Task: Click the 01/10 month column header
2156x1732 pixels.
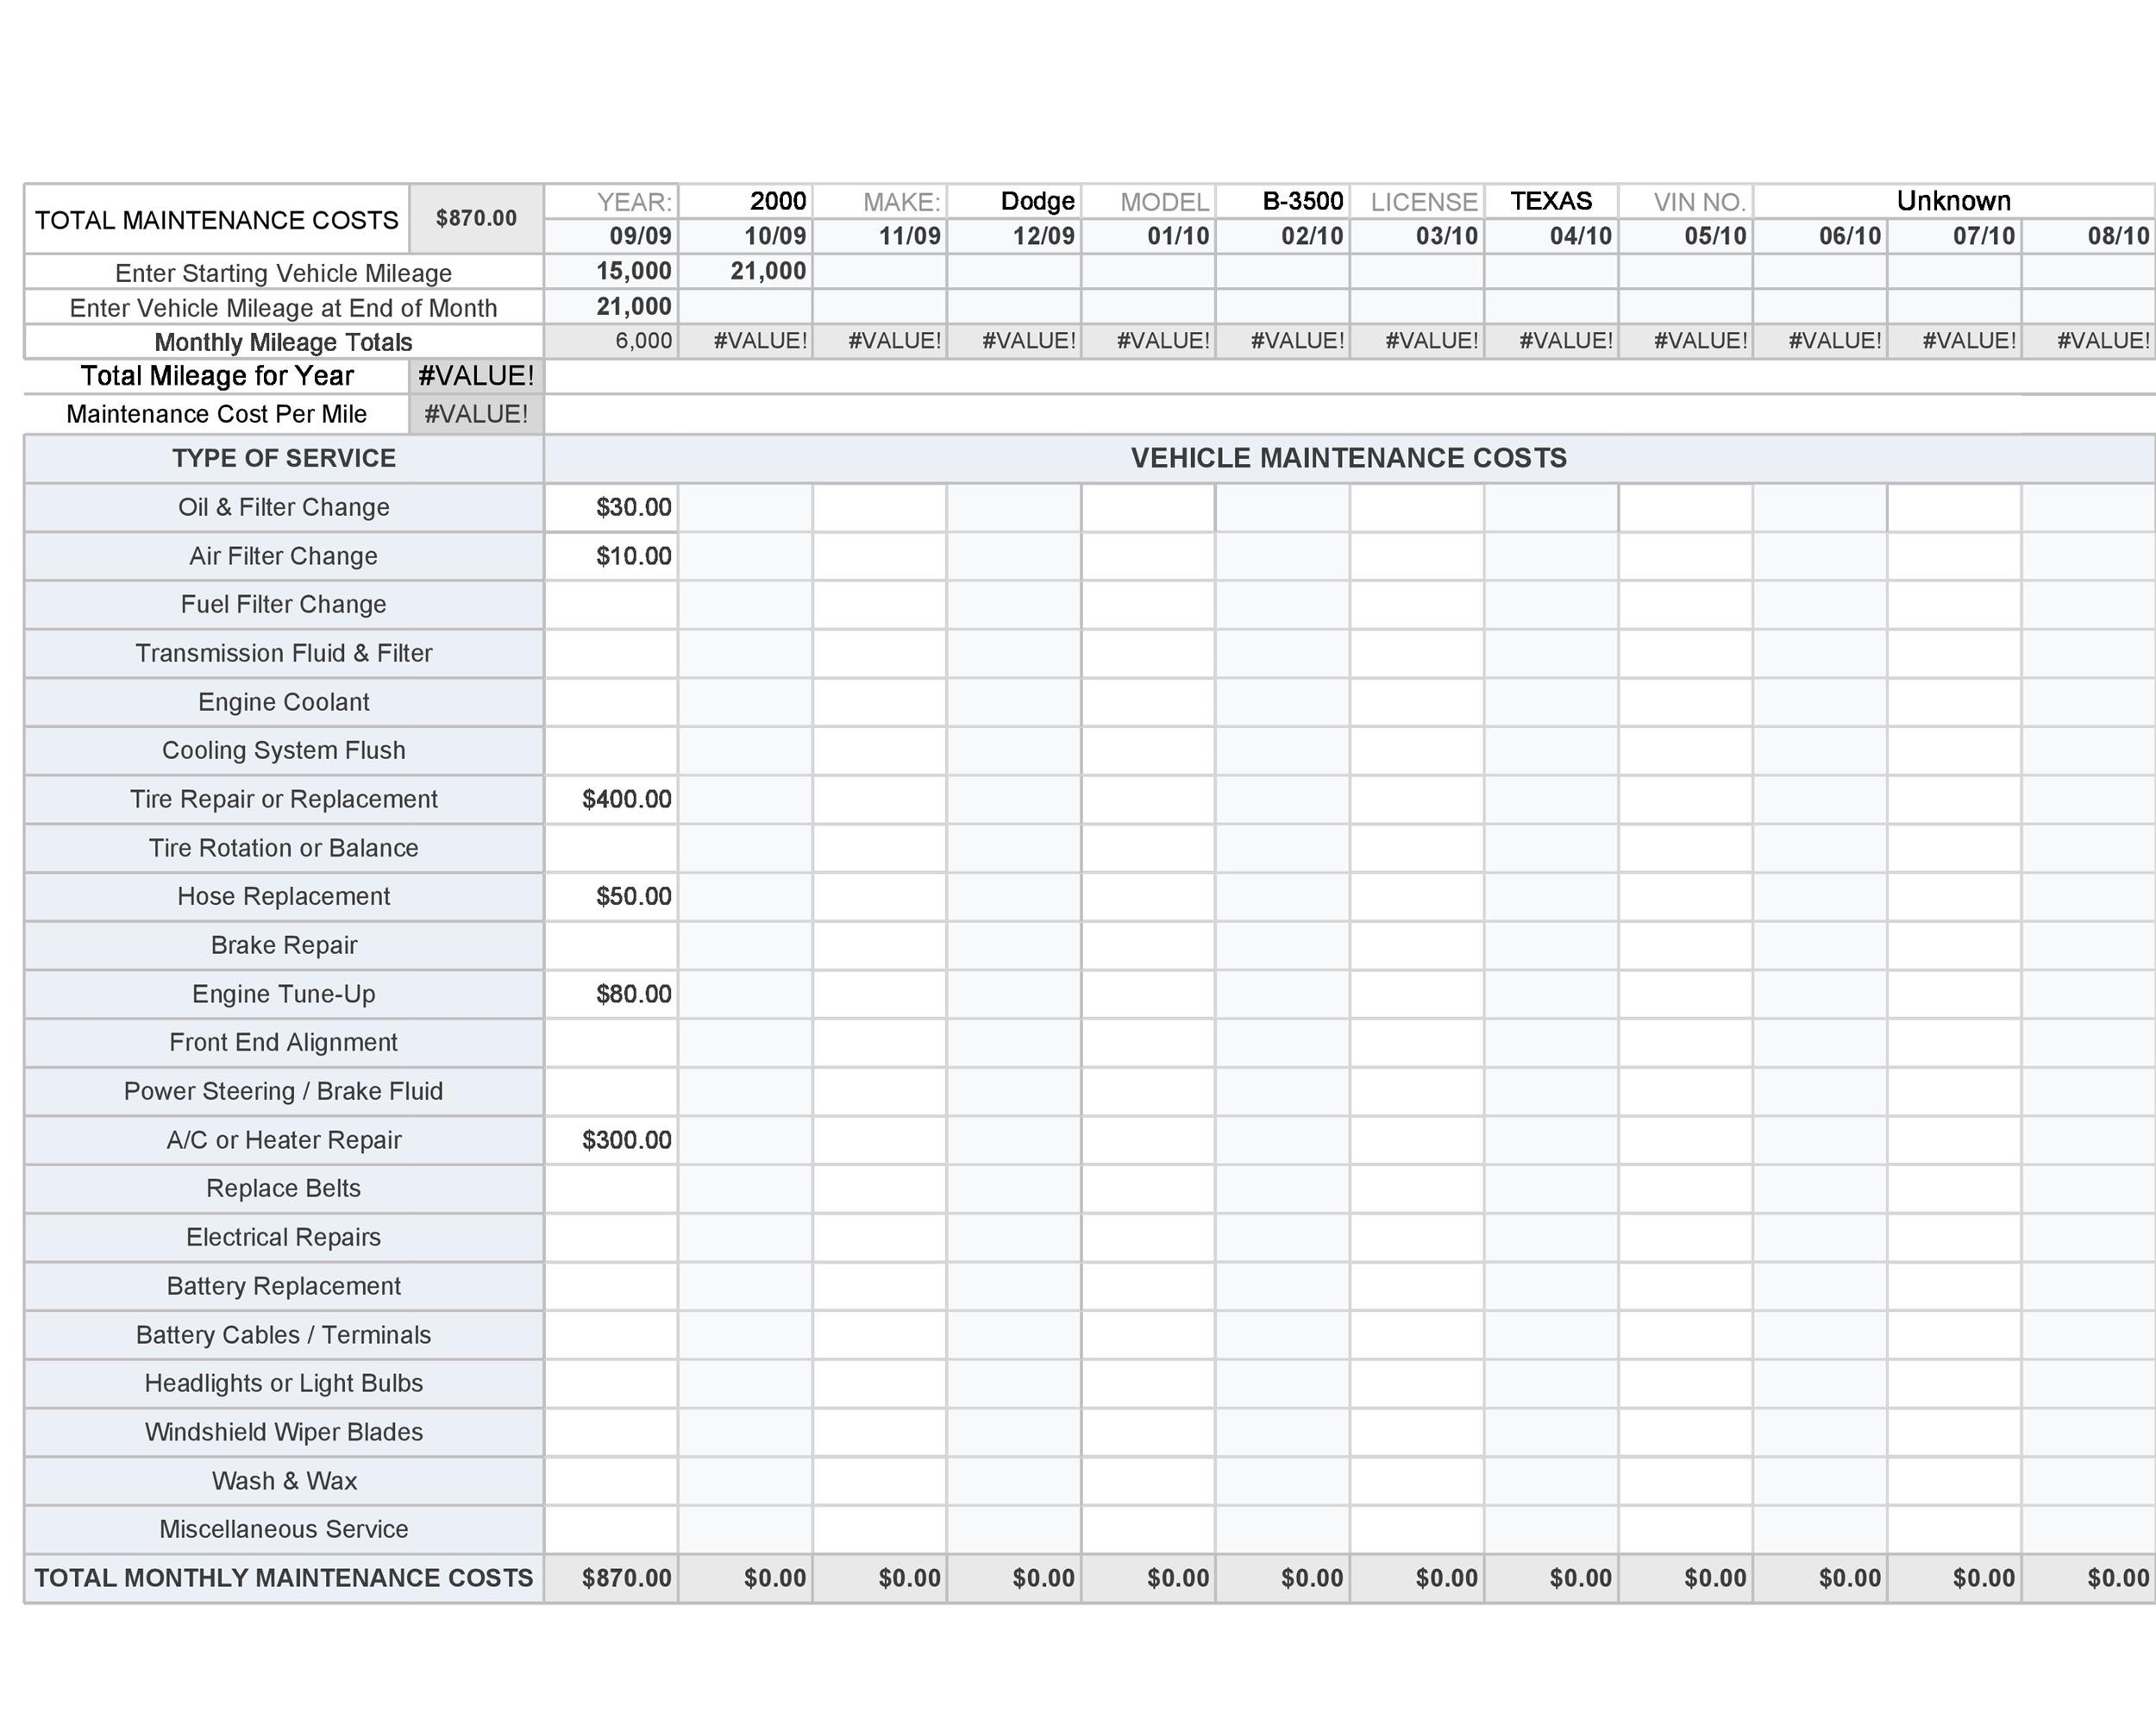Action: tap(1148, 236)
